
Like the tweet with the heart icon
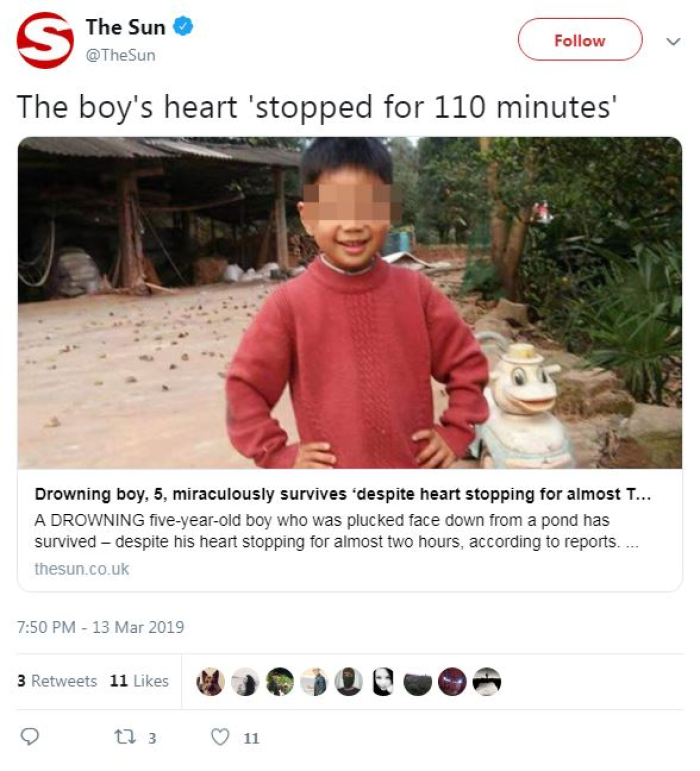pos(219,737)
